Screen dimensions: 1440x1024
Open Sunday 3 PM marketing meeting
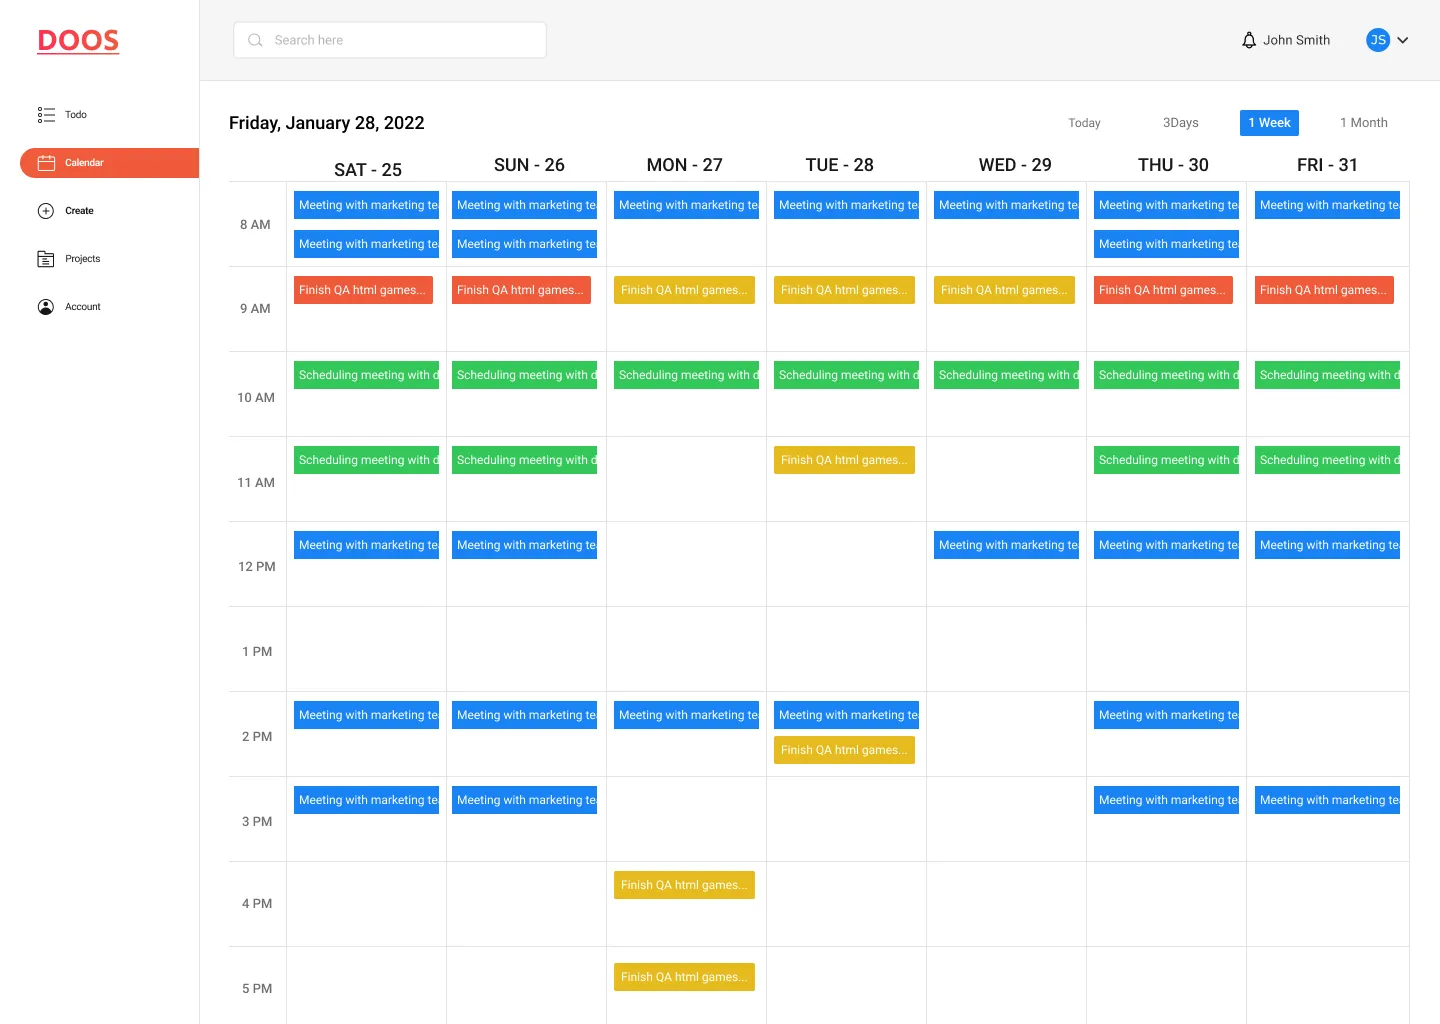coord(524,800)
